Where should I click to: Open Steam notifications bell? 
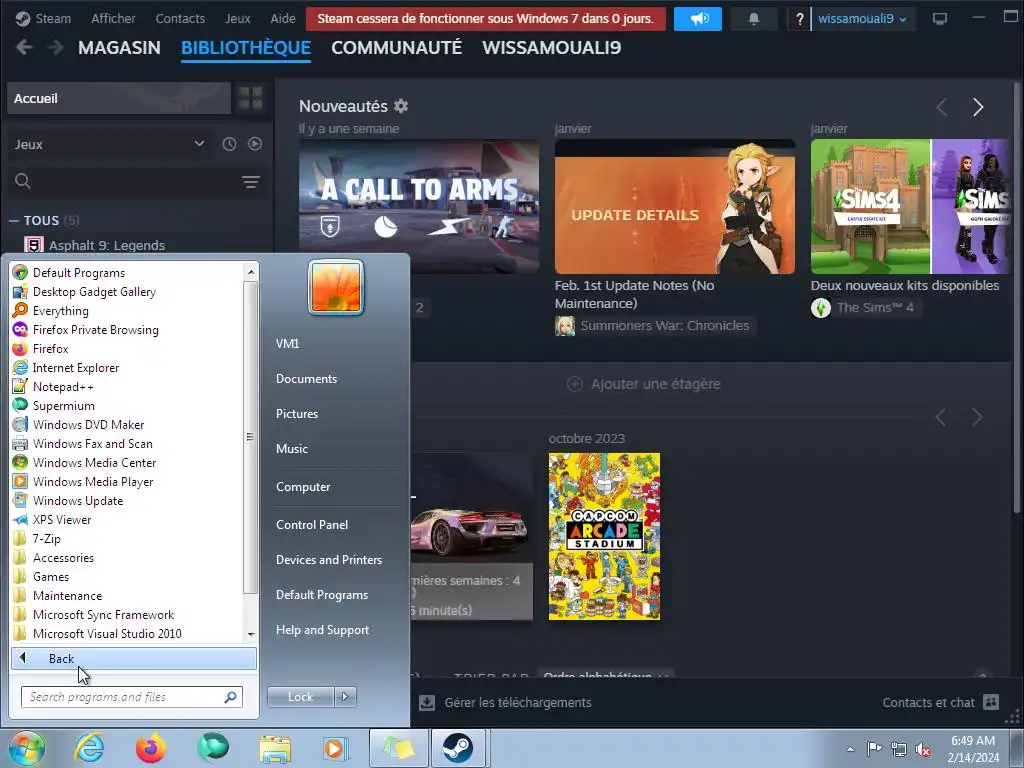point(754,19)
